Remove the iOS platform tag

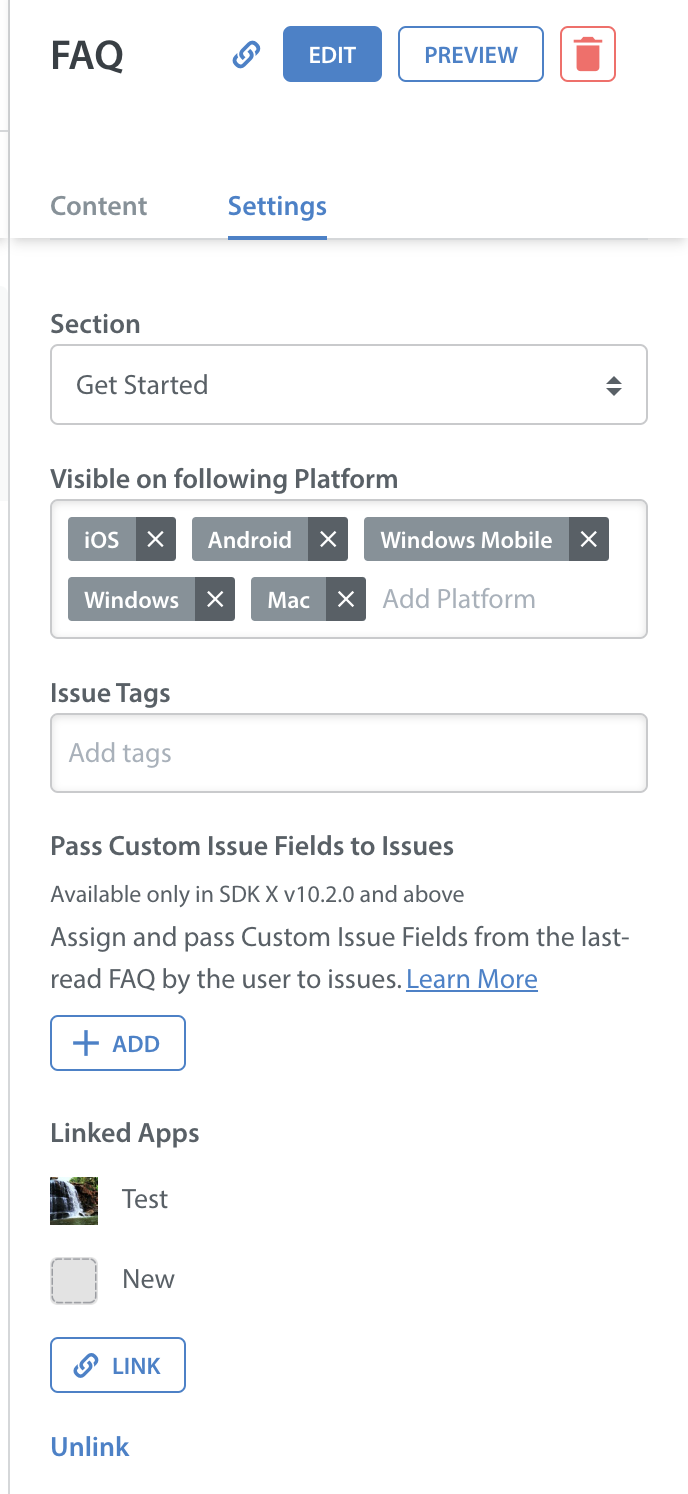click(155, 540)
